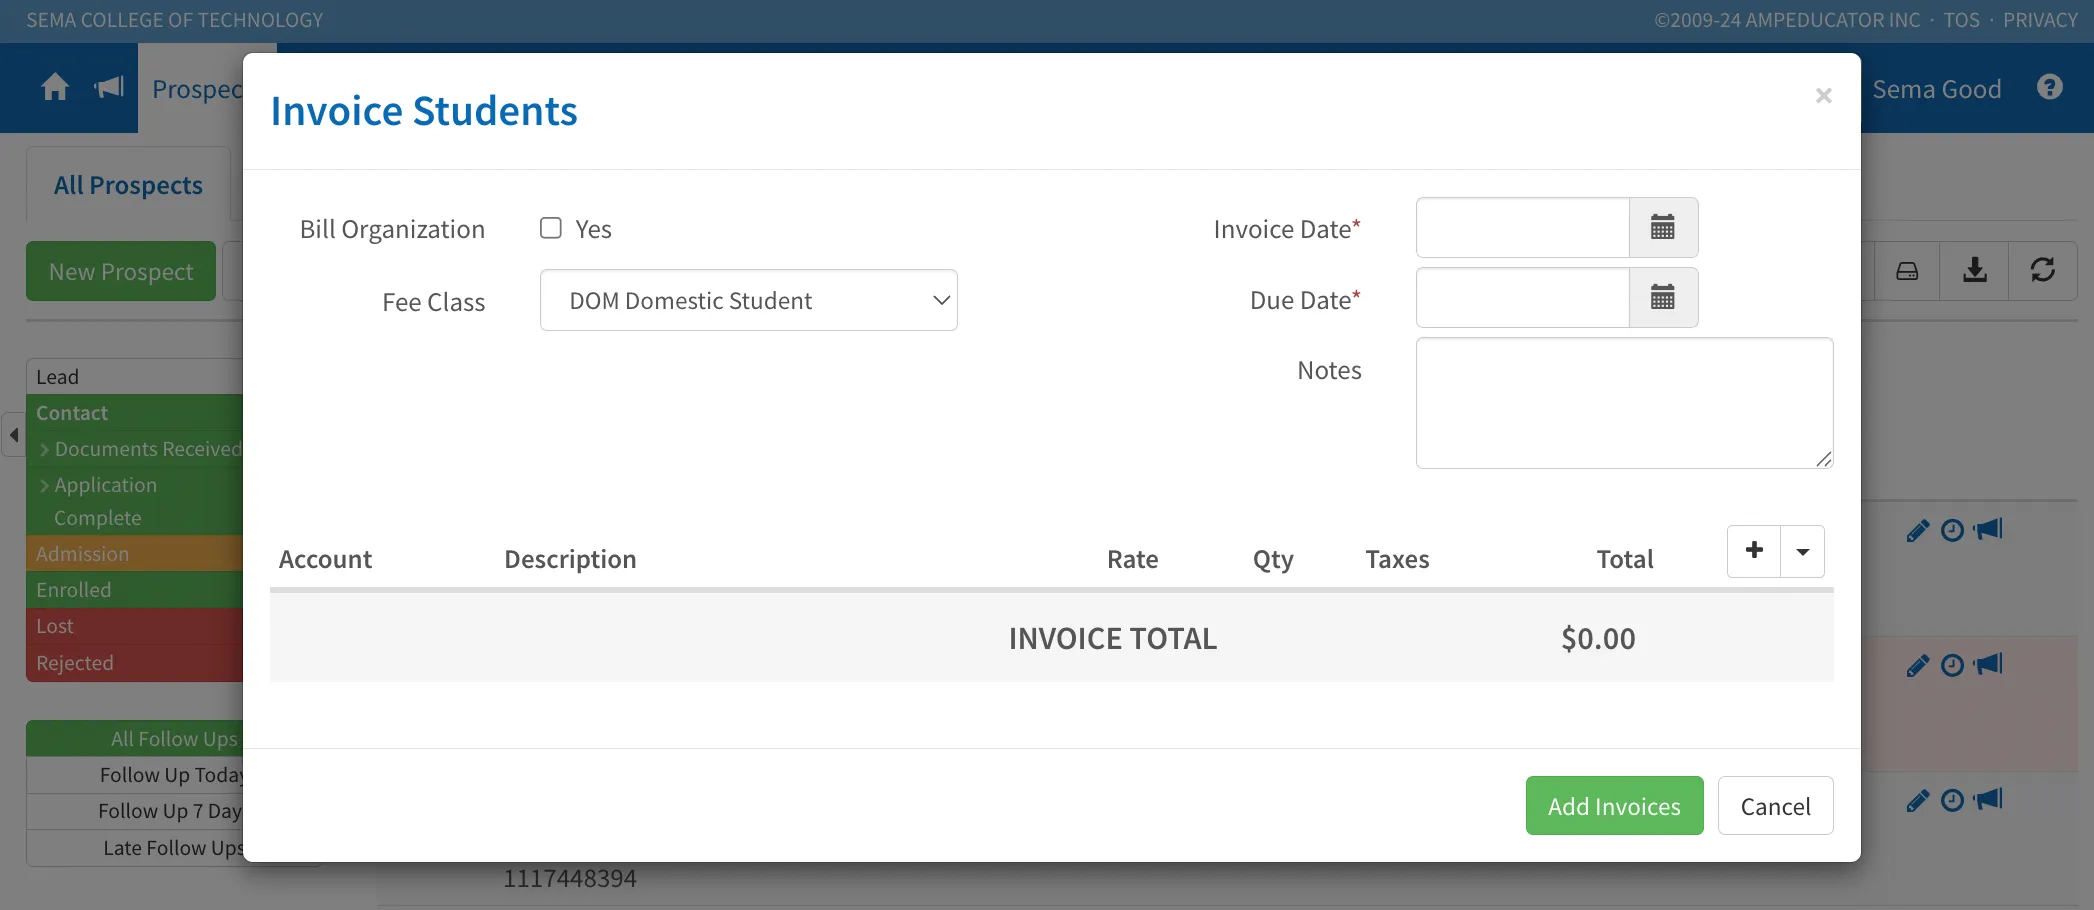Open the TOS link in header
The height and width of the screenshot is (910, 2094).
1962,20
